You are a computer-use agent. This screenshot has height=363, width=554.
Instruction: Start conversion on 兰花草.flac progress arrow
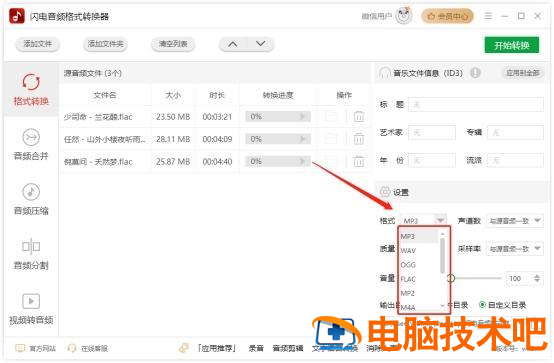pyautogui.click(x=302, y=117)
